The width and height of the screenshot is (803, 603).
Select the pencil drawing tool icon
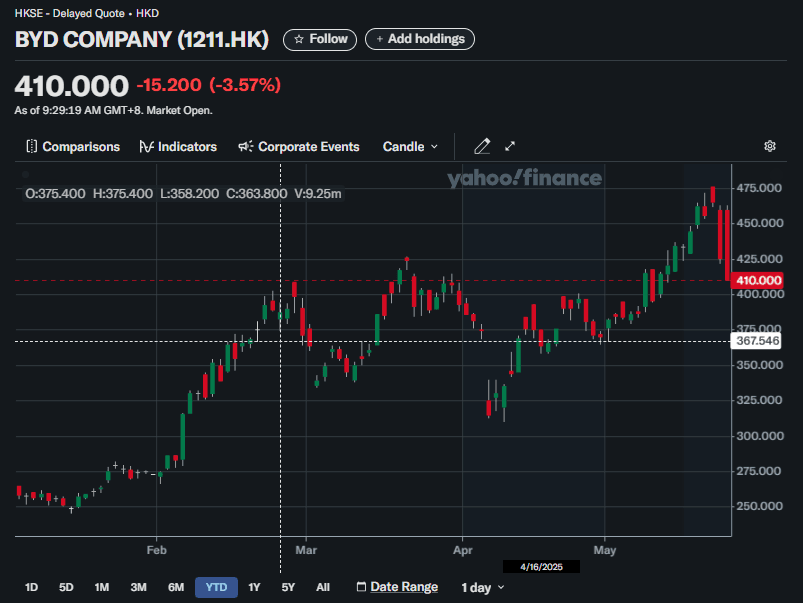coord(482,147)
